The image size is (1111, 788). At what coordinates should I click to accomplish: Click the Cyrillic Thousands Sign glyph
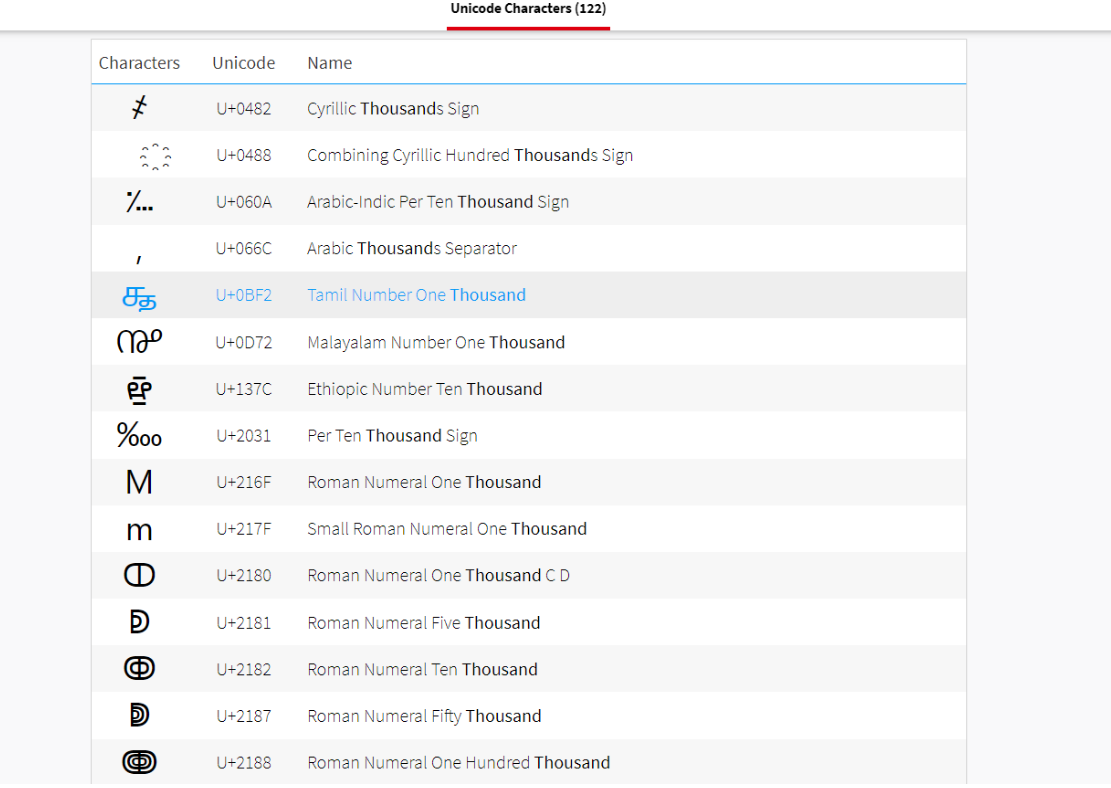click(x=139, y=108)
